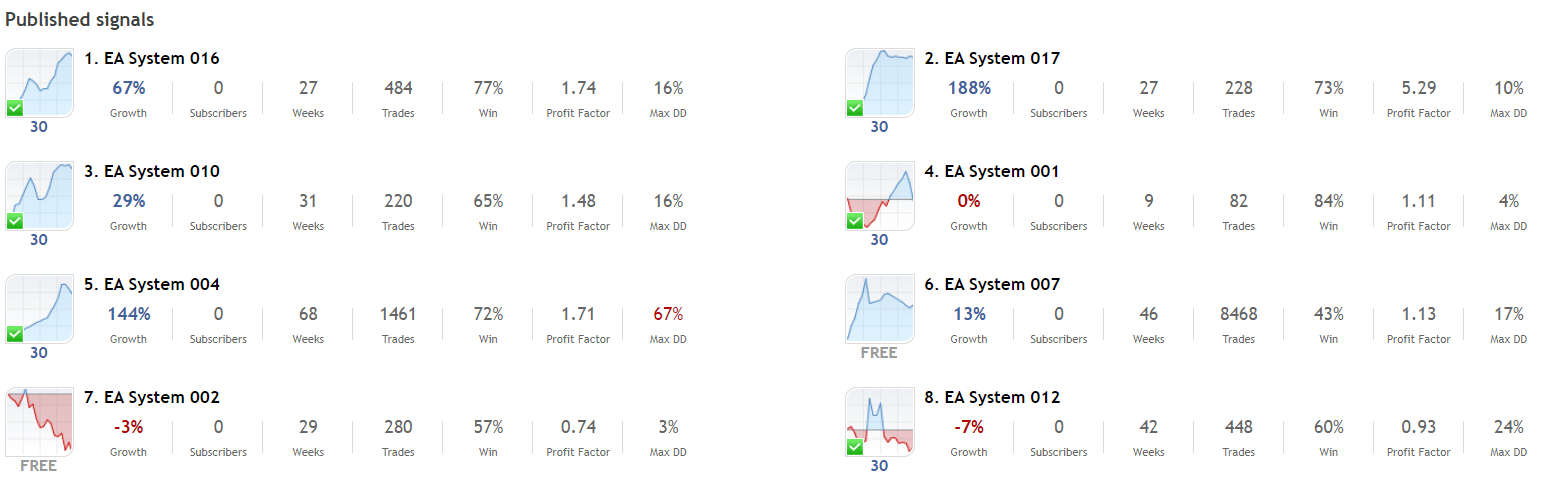
Task: Click the EA System 002 red chart thumbnail
Action: pyautogui.click(x=40, y=421)
